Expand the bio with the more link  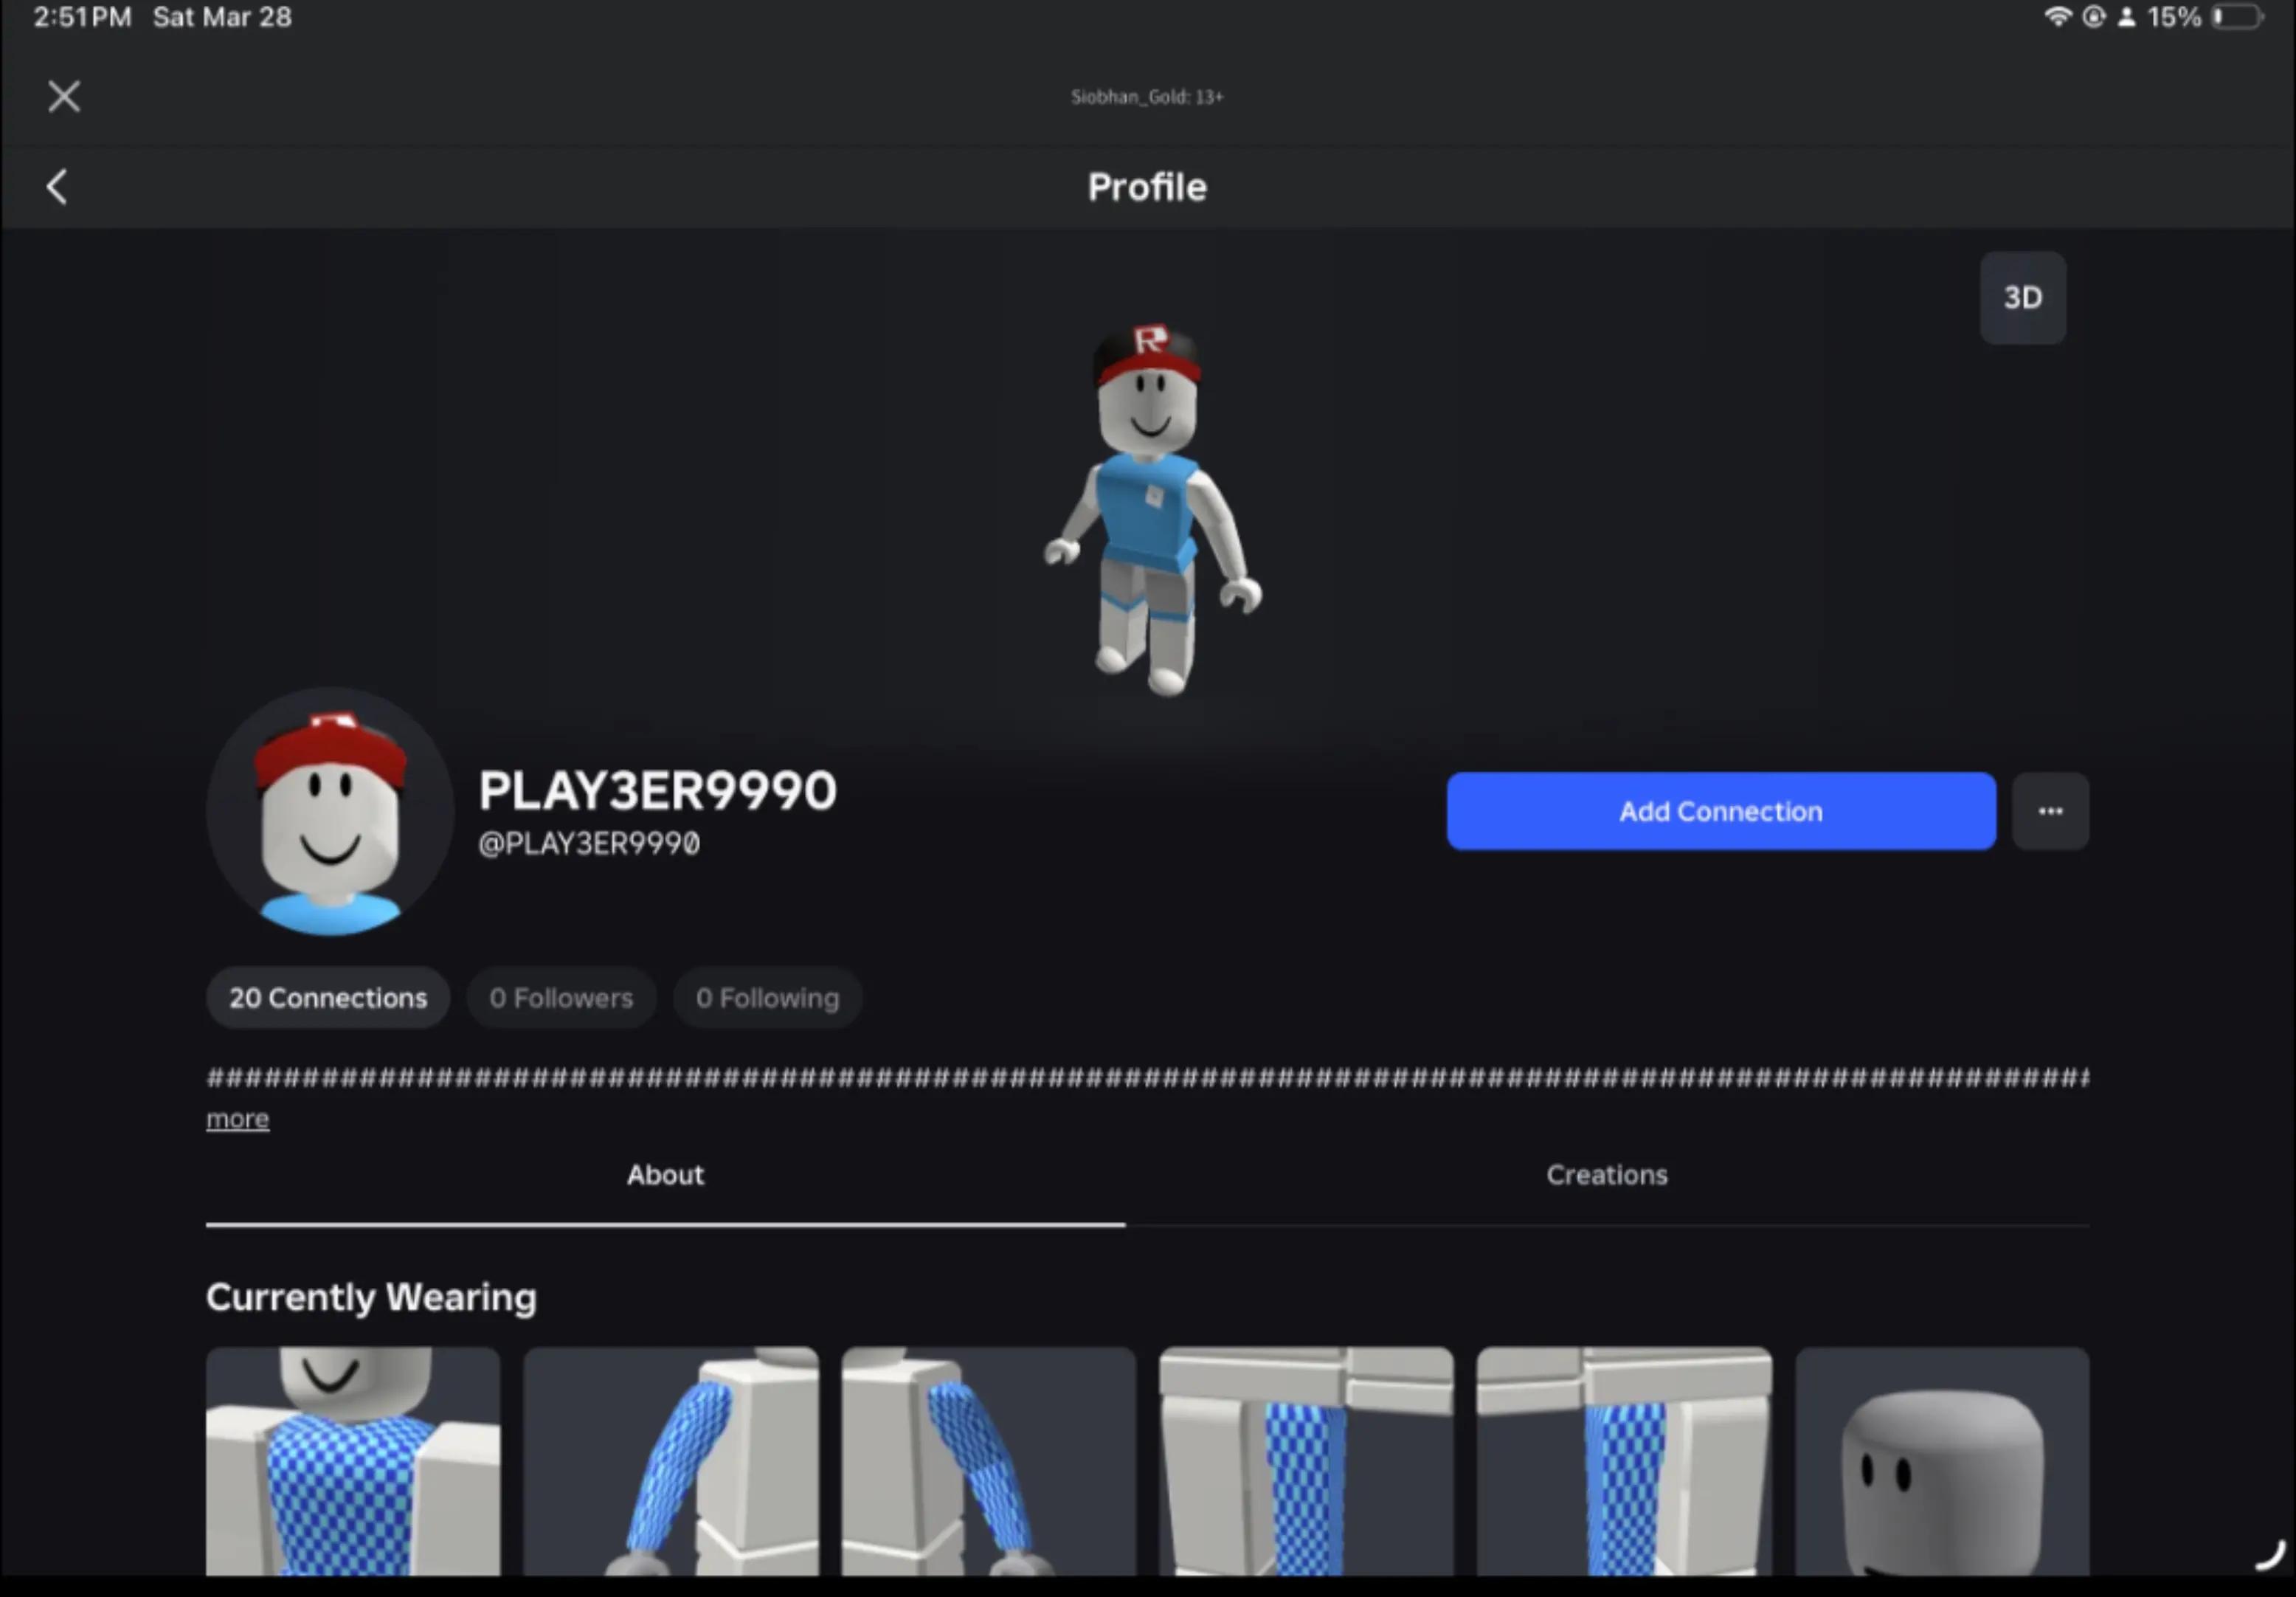(237, 1119)
